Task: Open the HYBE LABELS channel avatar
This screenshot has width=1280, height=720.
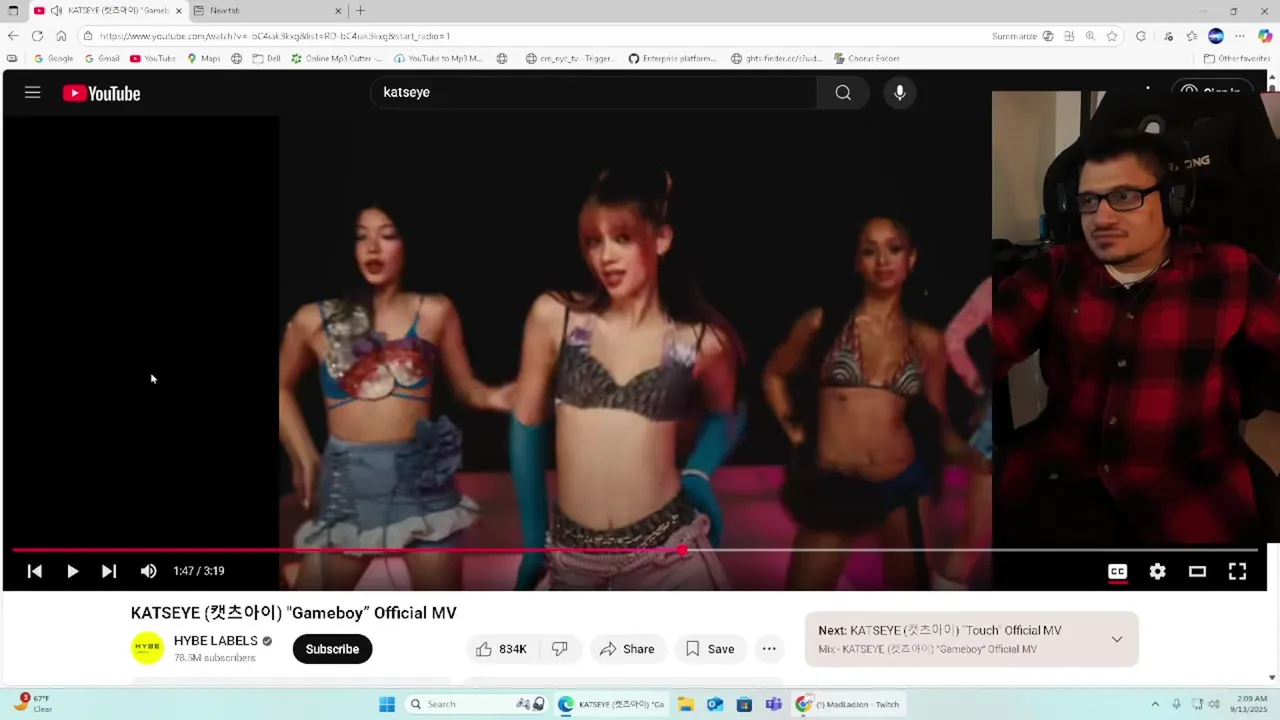Action: pos(148,648)
